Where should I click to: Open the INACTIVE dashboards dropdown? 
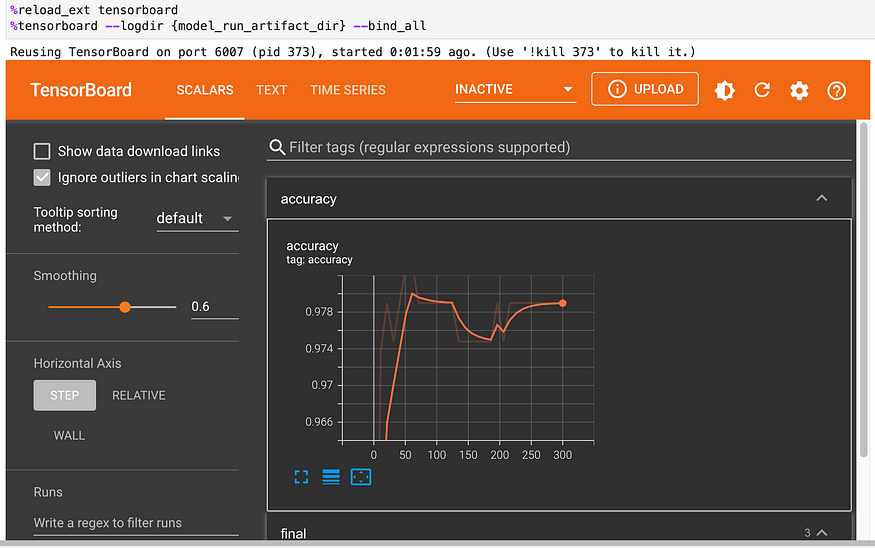click(515, 89)
